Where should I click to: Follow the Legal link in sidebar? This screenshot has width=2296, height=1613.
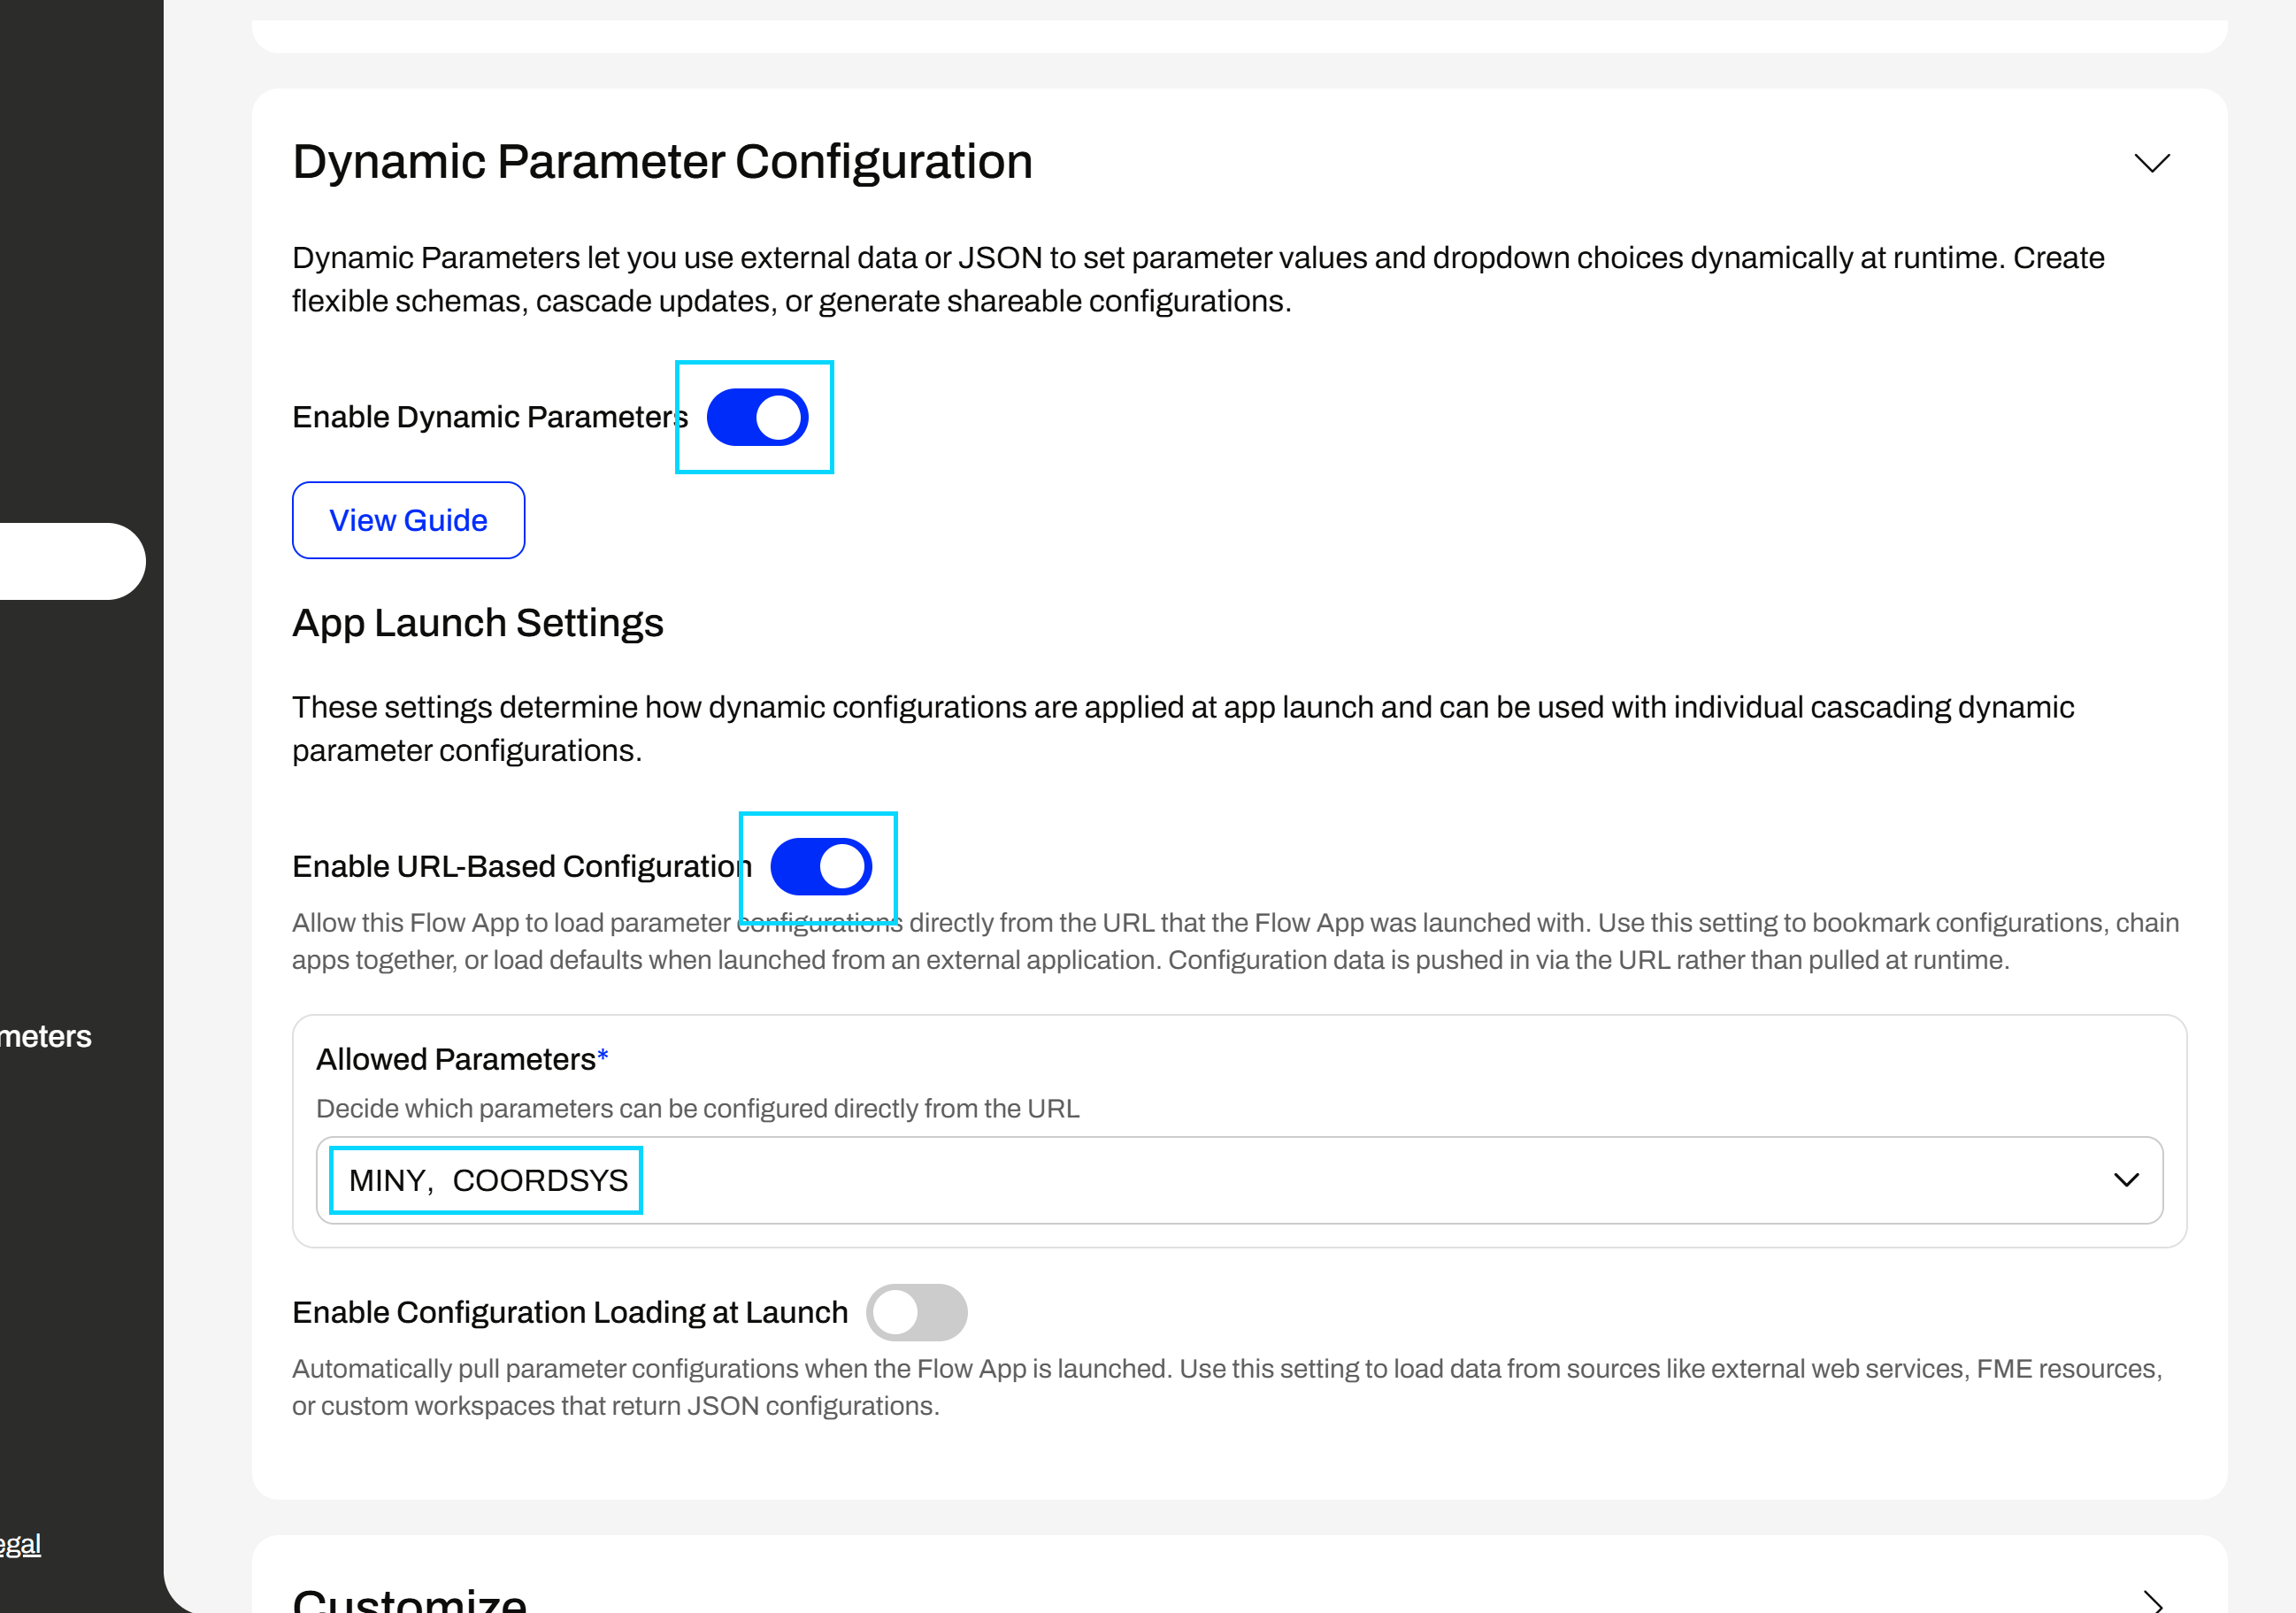tap(20, 1544)
